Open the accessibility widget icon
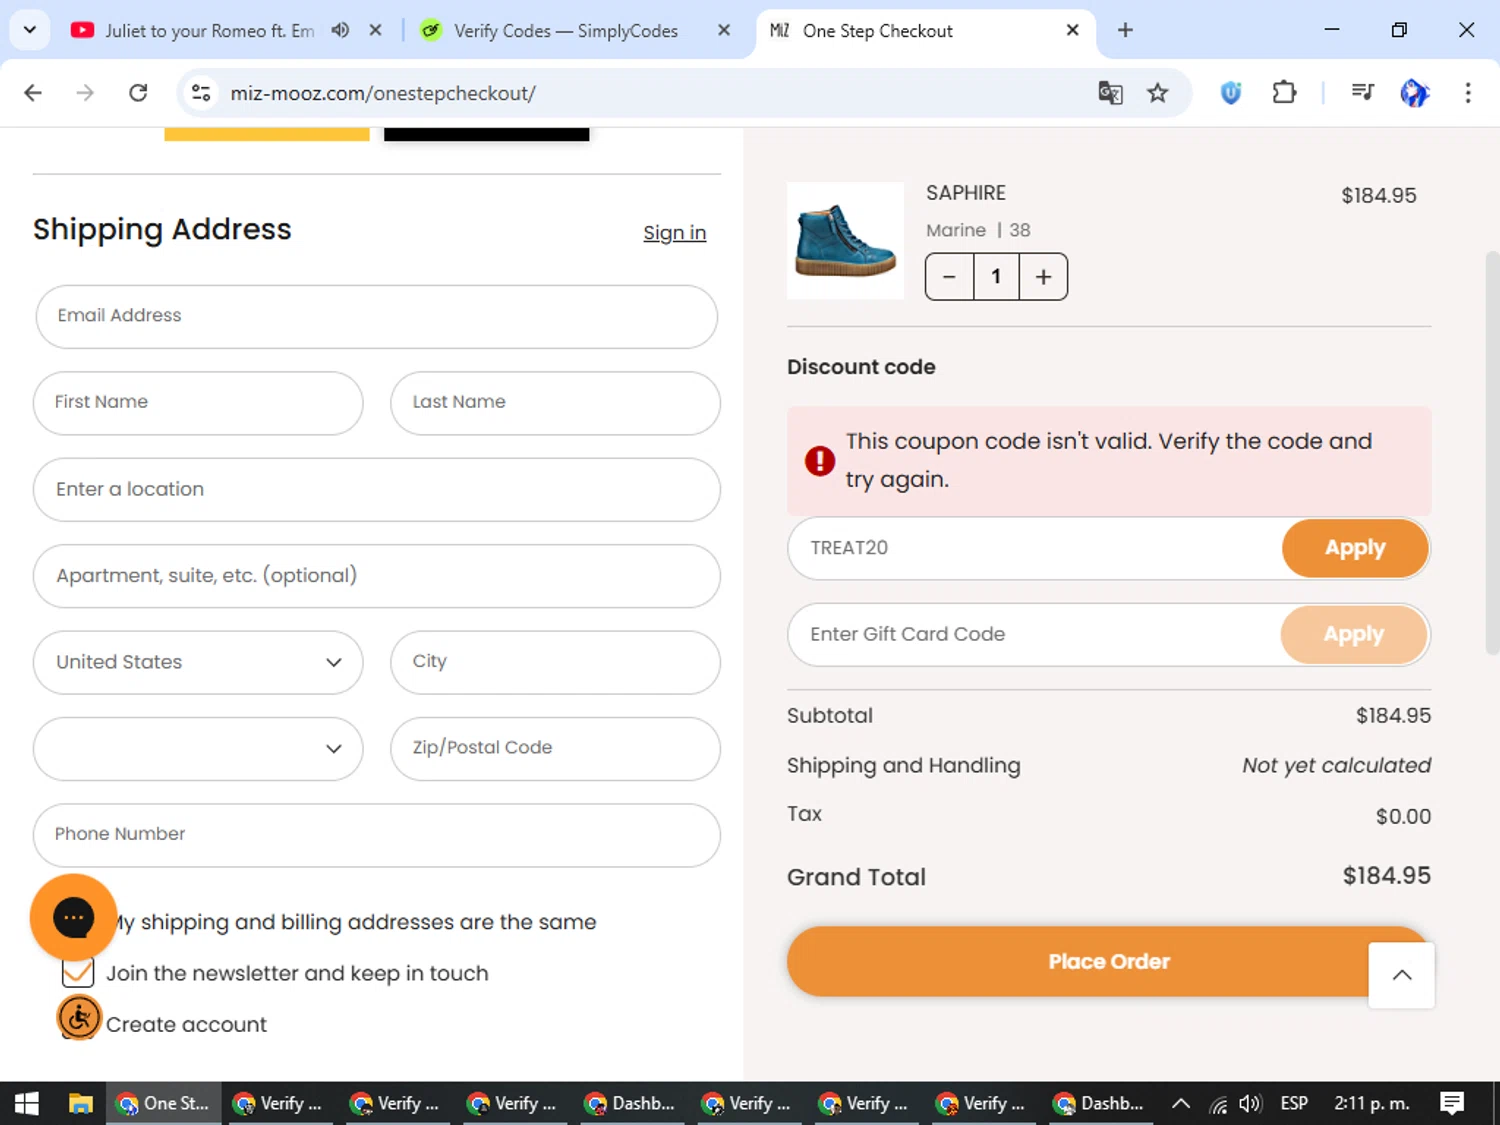The height and width of the screenshot is (1125, 1500). [79, 1018]
